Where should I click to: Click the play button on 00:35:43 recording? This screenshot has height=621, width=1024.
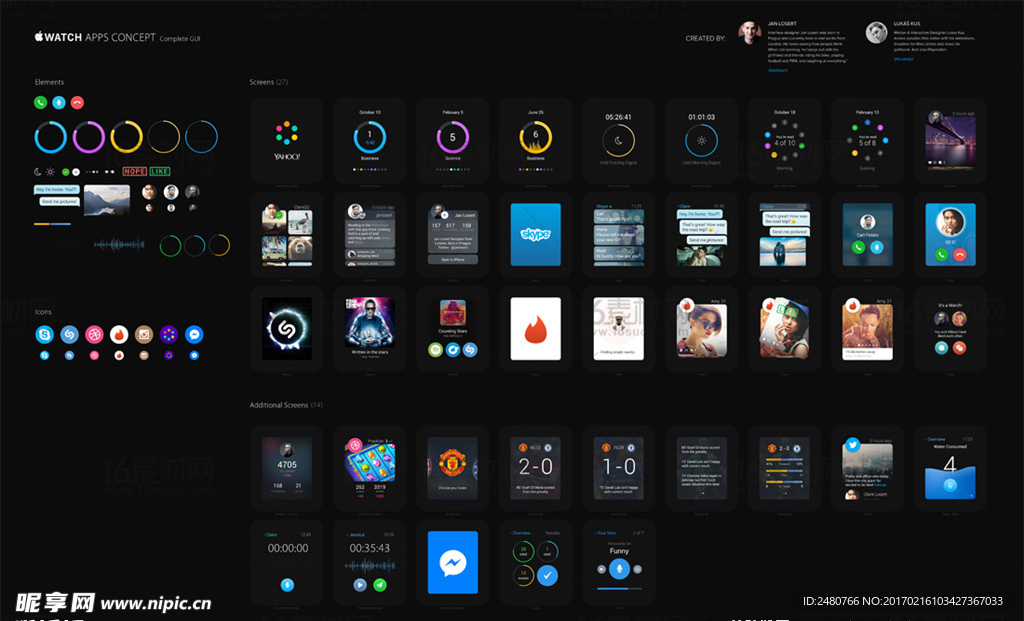tap(360, 584)
